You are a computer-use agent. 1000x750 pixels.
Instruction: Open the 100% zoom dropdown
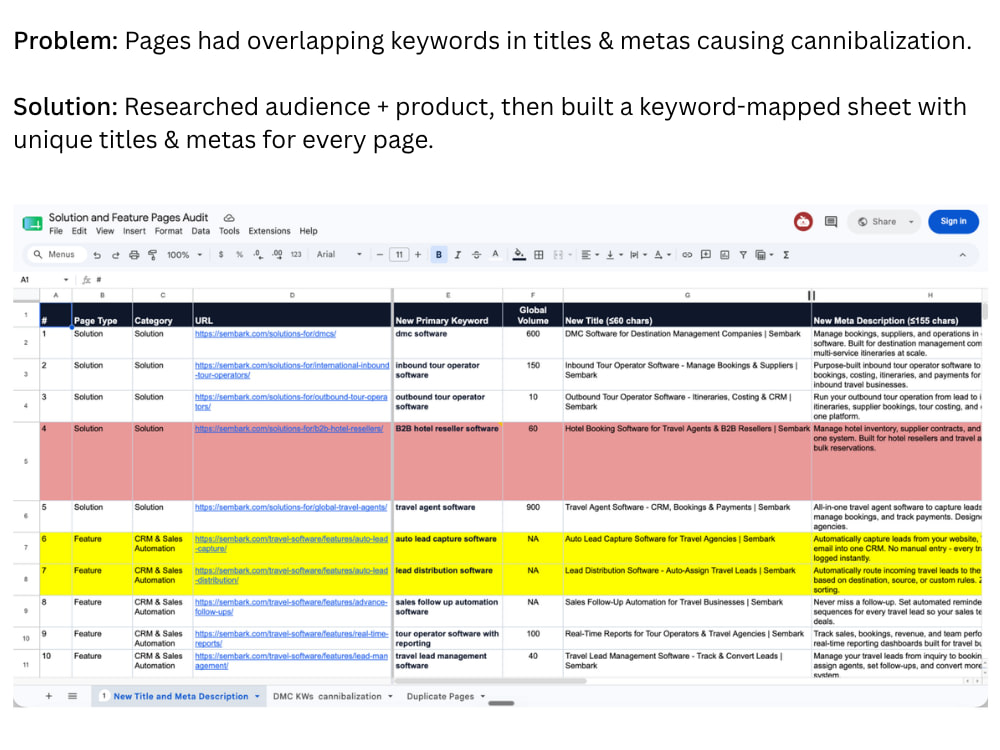coord(184,254)
